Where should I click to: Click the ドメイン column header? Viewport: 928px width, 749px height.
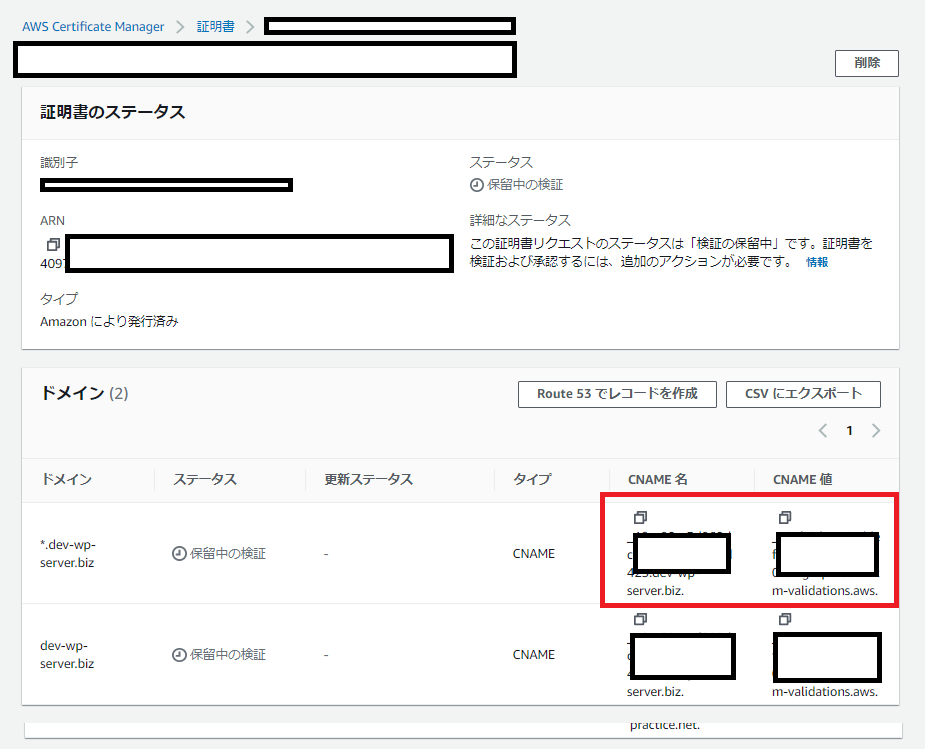(66, 479)
